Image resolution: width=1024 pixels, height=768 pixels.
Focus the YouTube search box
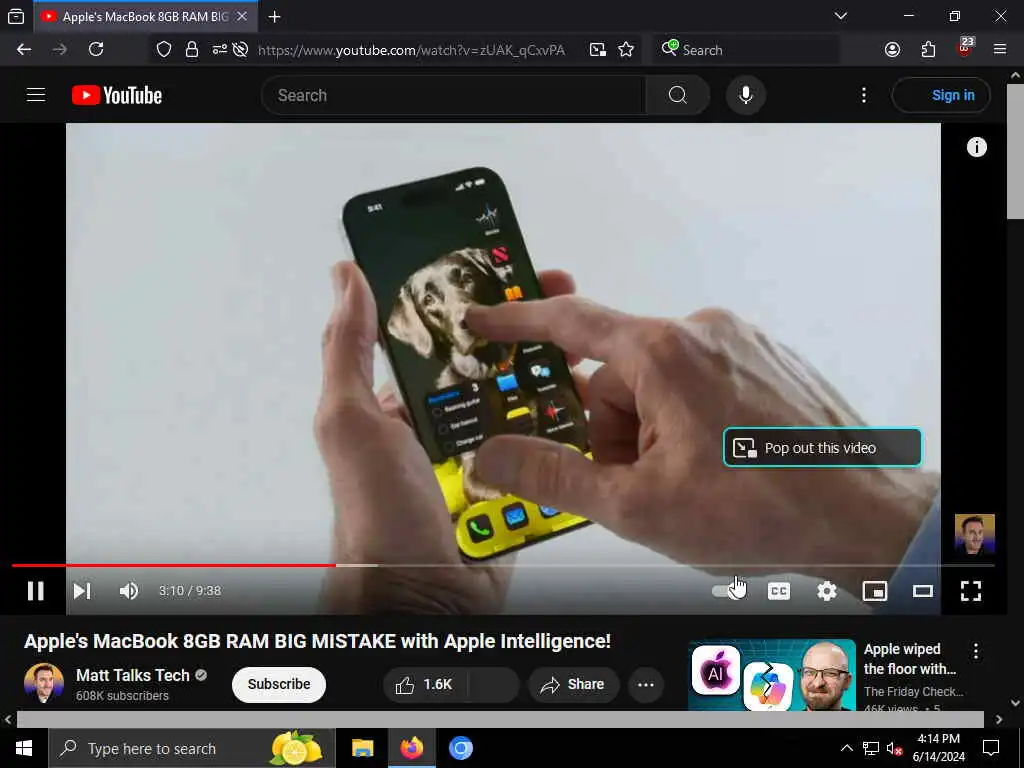(453, 95)
